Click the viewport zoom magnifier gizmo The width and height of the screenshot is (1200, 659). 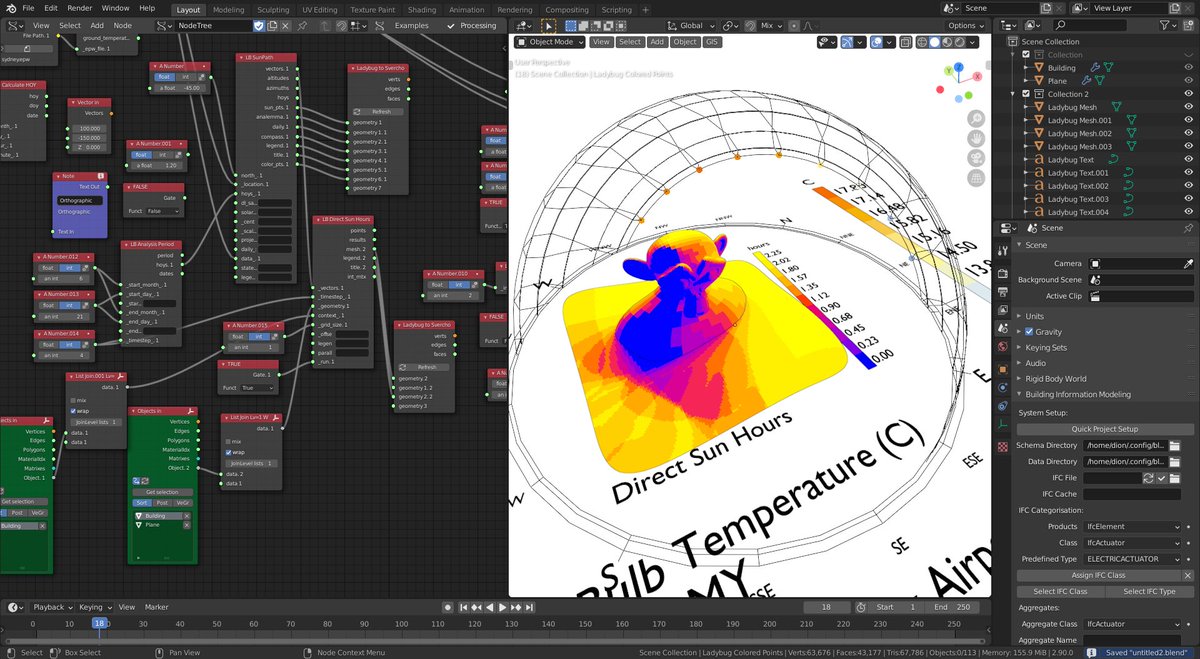(x=977, y=118)
